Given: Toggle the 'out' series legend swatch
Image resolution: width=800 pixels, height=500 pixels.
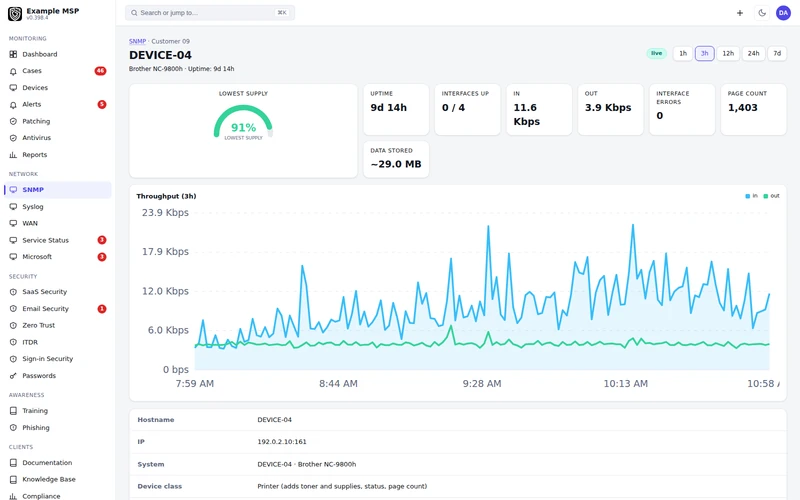Looking at the screenshot, I should (766, 196).
